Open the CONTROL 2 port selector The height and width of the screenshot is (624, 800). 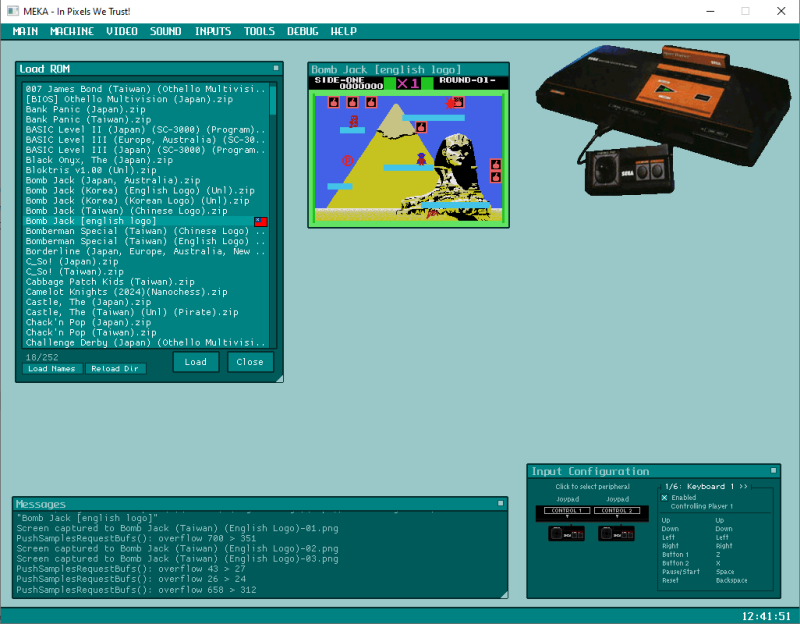(x=617, y=510)
